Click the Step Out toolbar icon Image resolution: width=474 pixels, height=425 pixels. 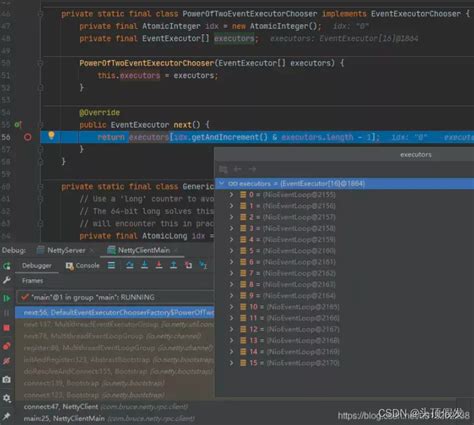tap(174, 265)
